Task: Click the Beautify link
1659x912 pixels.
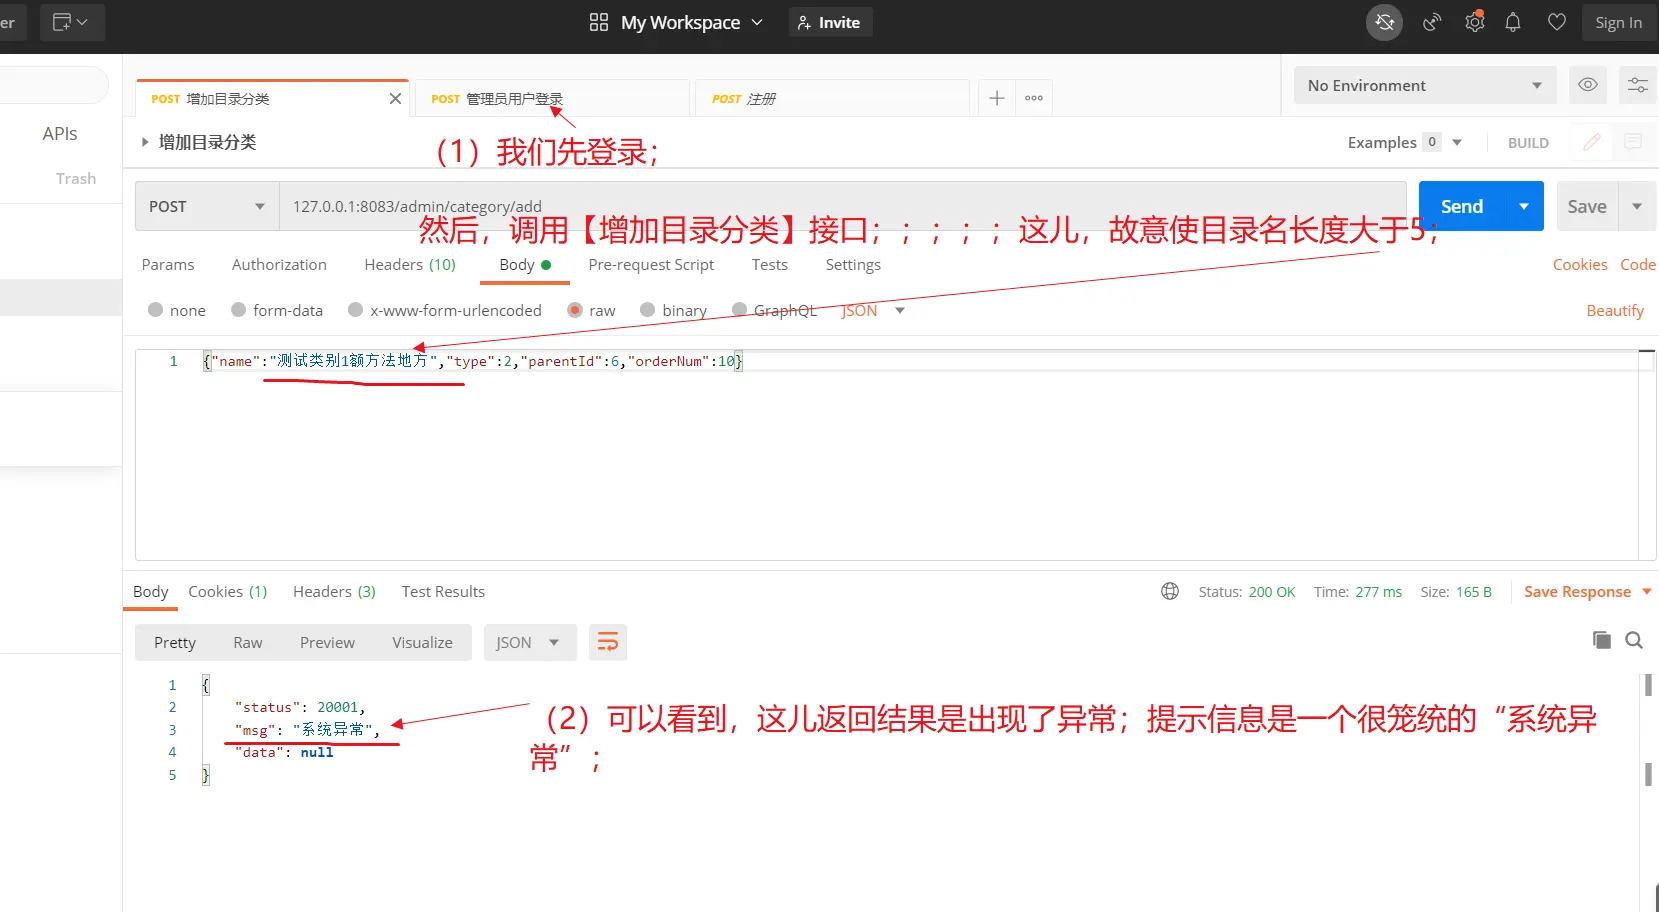Action: 1614,310
